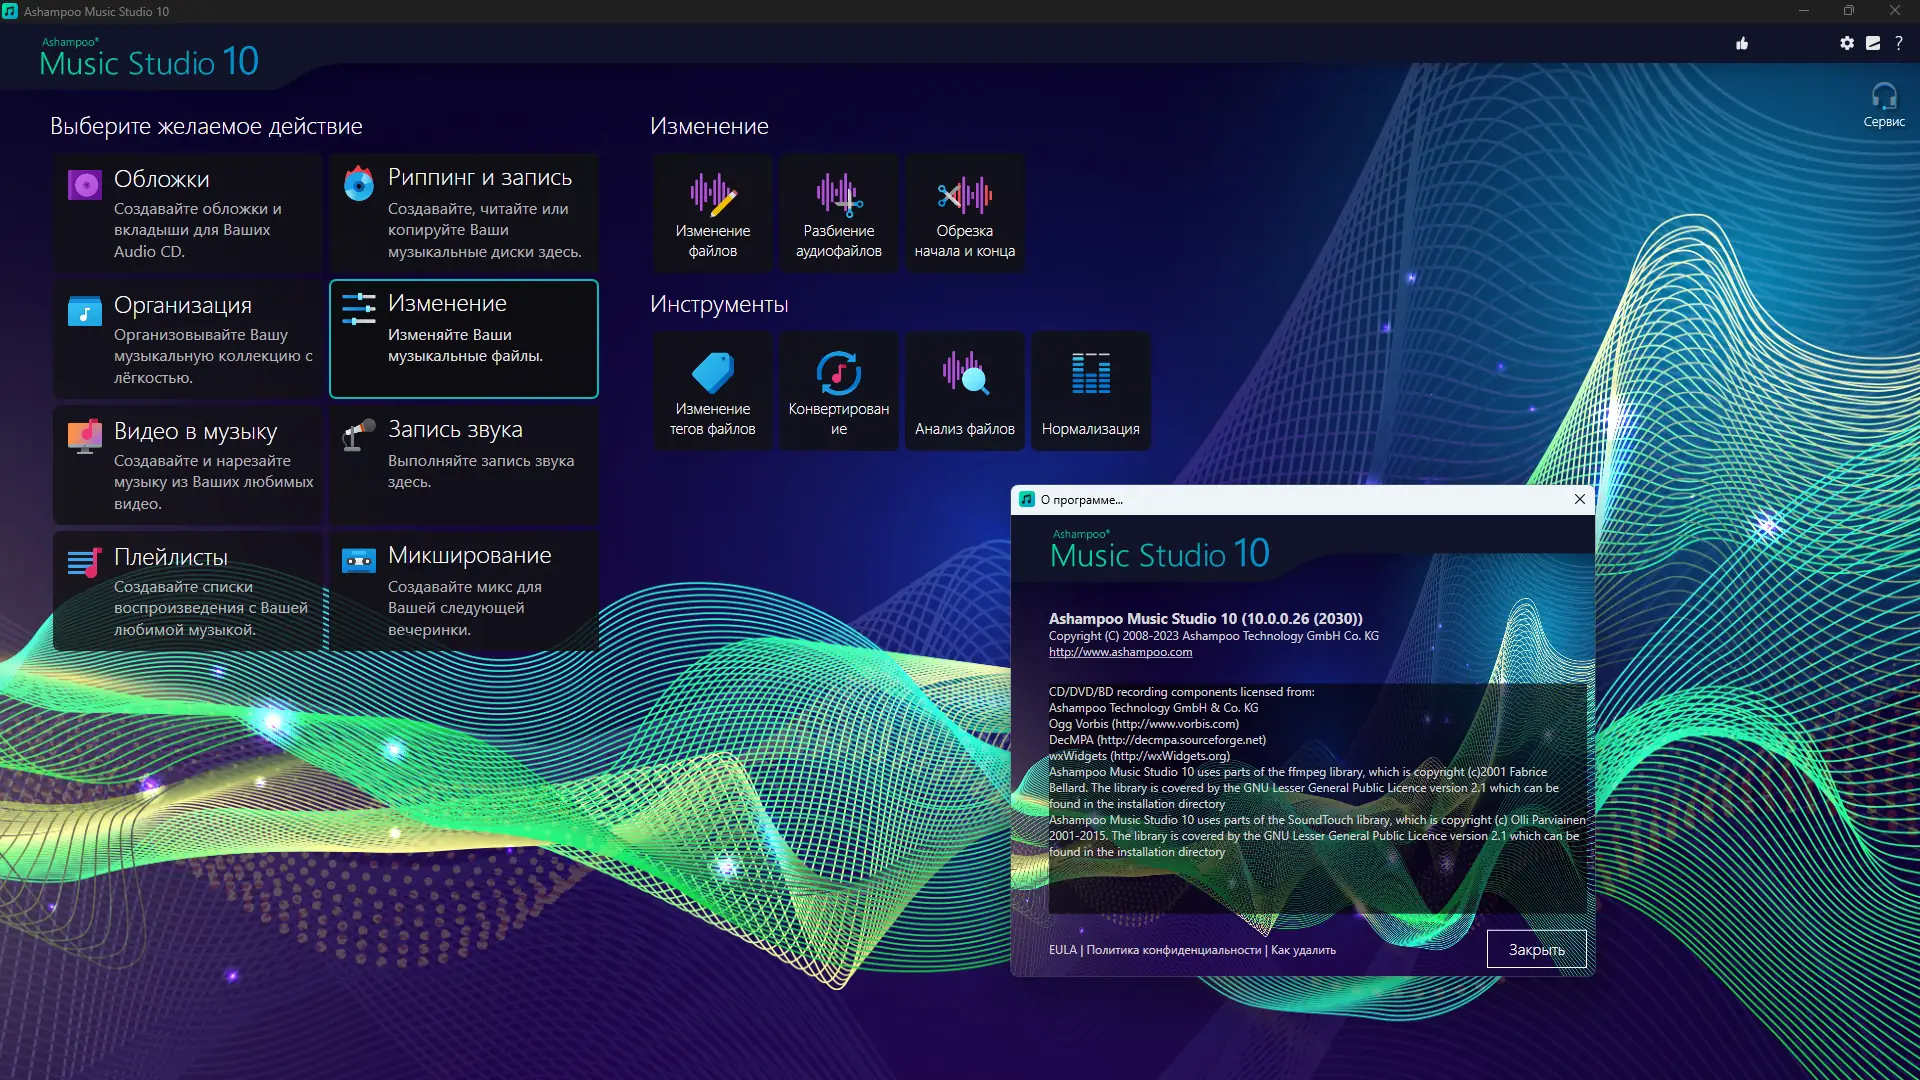Open the Микширование mix tile
The height and width of the screenshot is (1080, 1920).
(x=464, y=591)
